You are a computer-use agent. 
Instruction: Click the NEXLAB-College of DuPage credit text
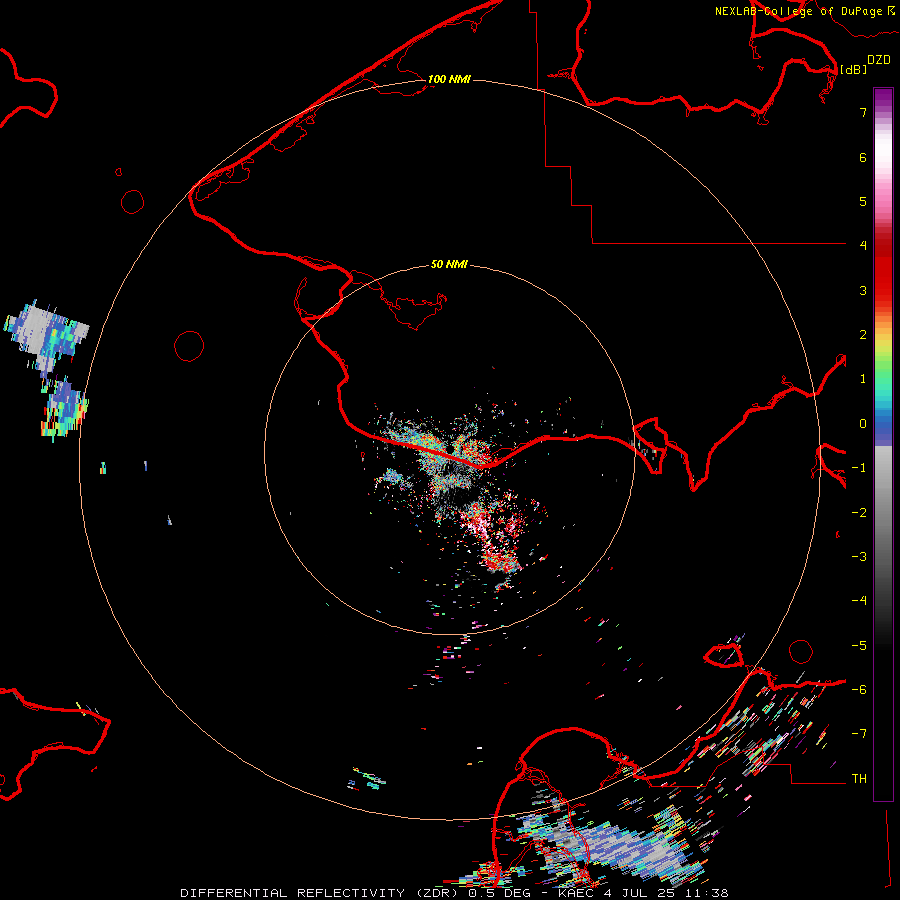798,11
